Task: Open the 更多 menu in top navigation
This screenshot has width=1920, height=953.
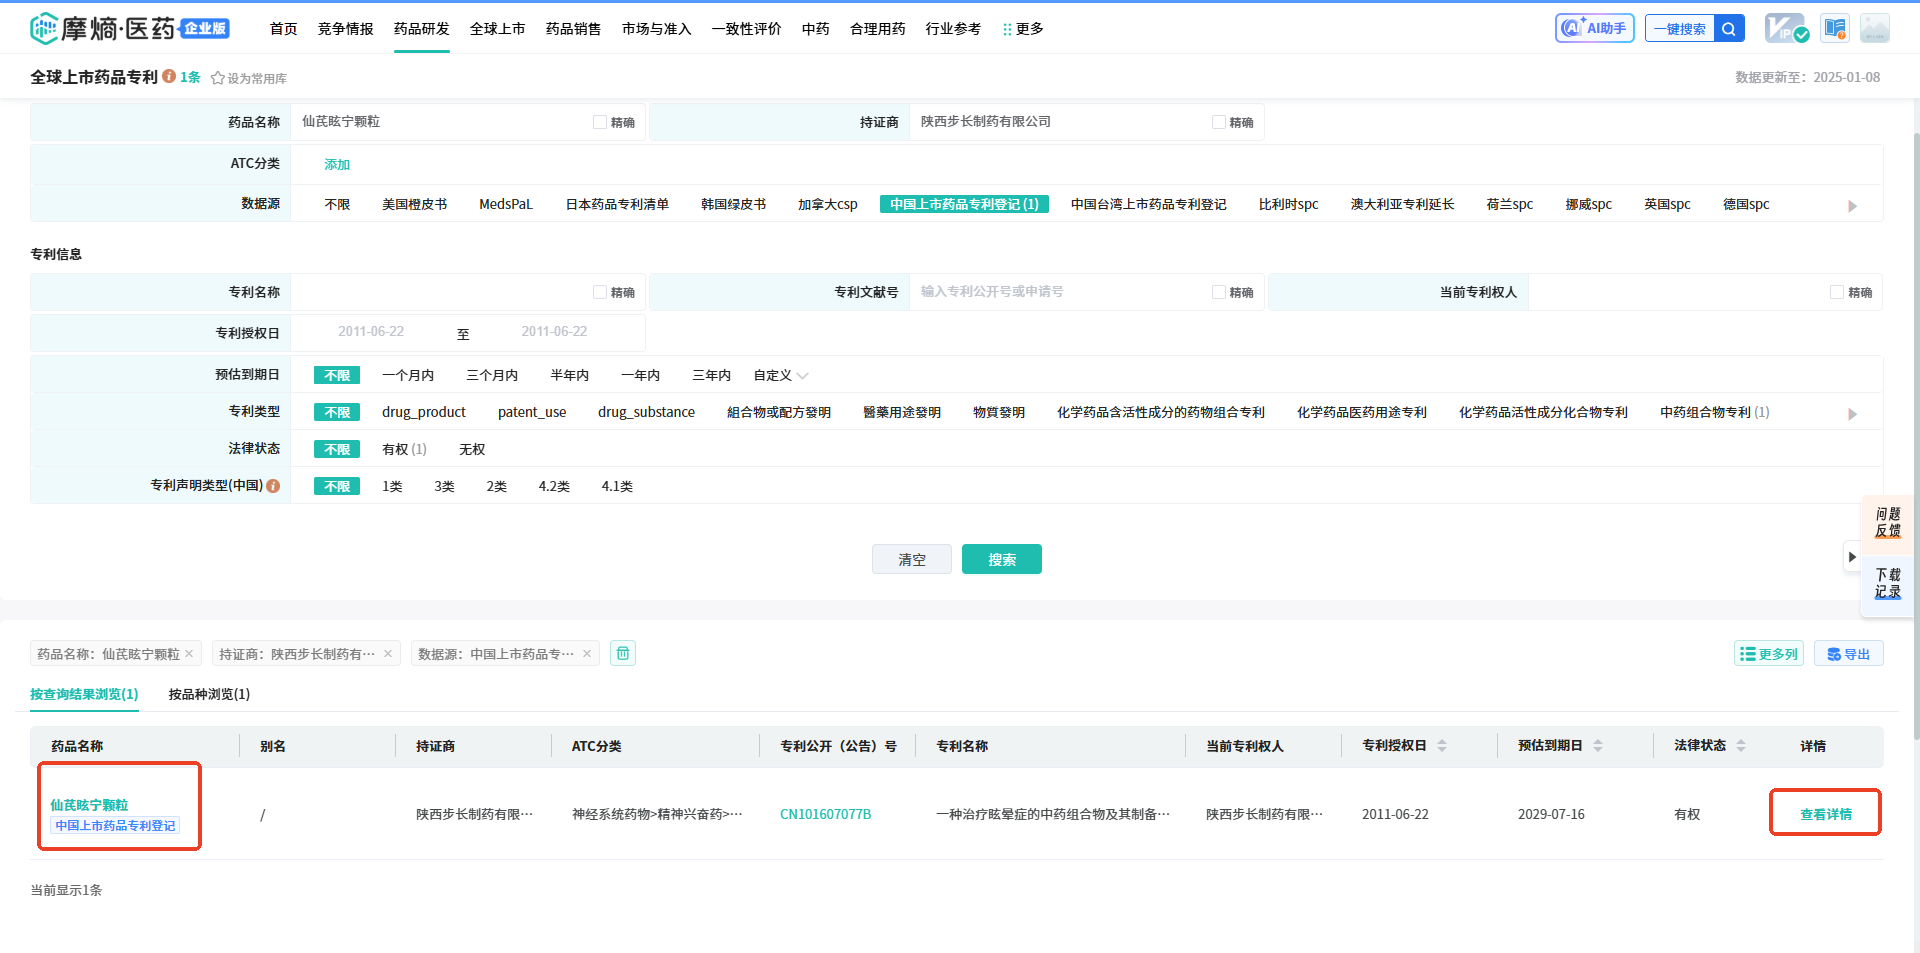Action: click(x=1023, y=29)
